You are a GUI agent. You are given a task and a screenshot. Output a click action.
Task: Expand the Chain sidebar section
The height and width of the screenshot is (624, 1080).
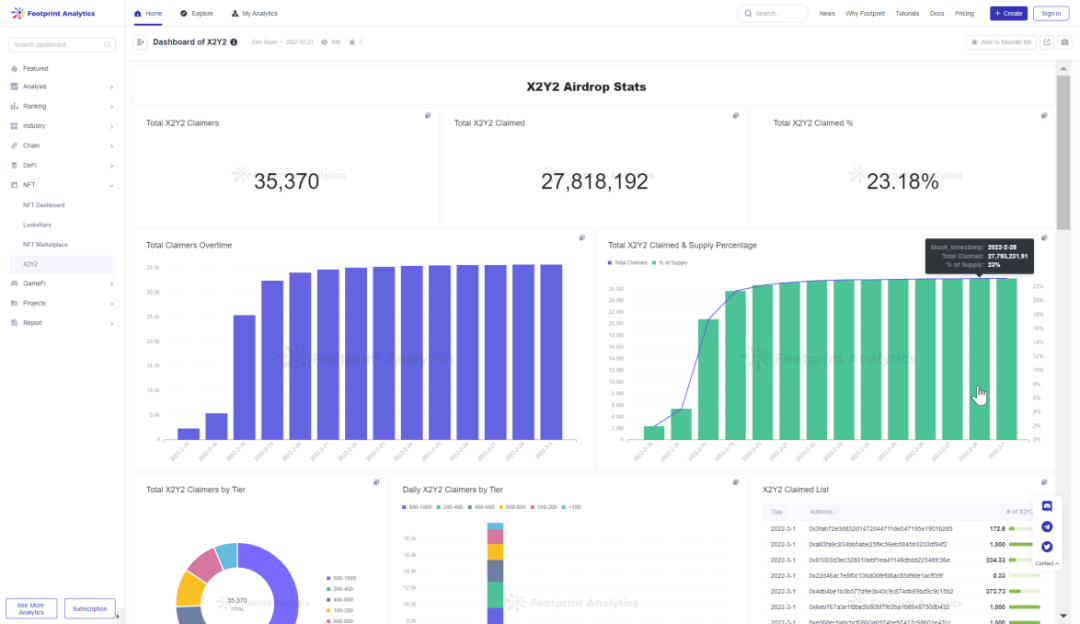pyautogui.click(x=112, y=146)
